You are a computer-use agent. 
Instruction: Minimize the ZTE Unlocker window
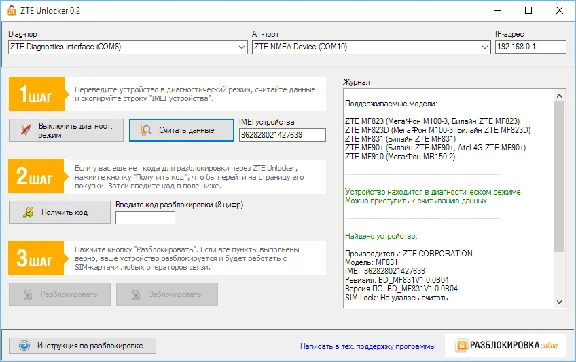click(x=497, y=10)
